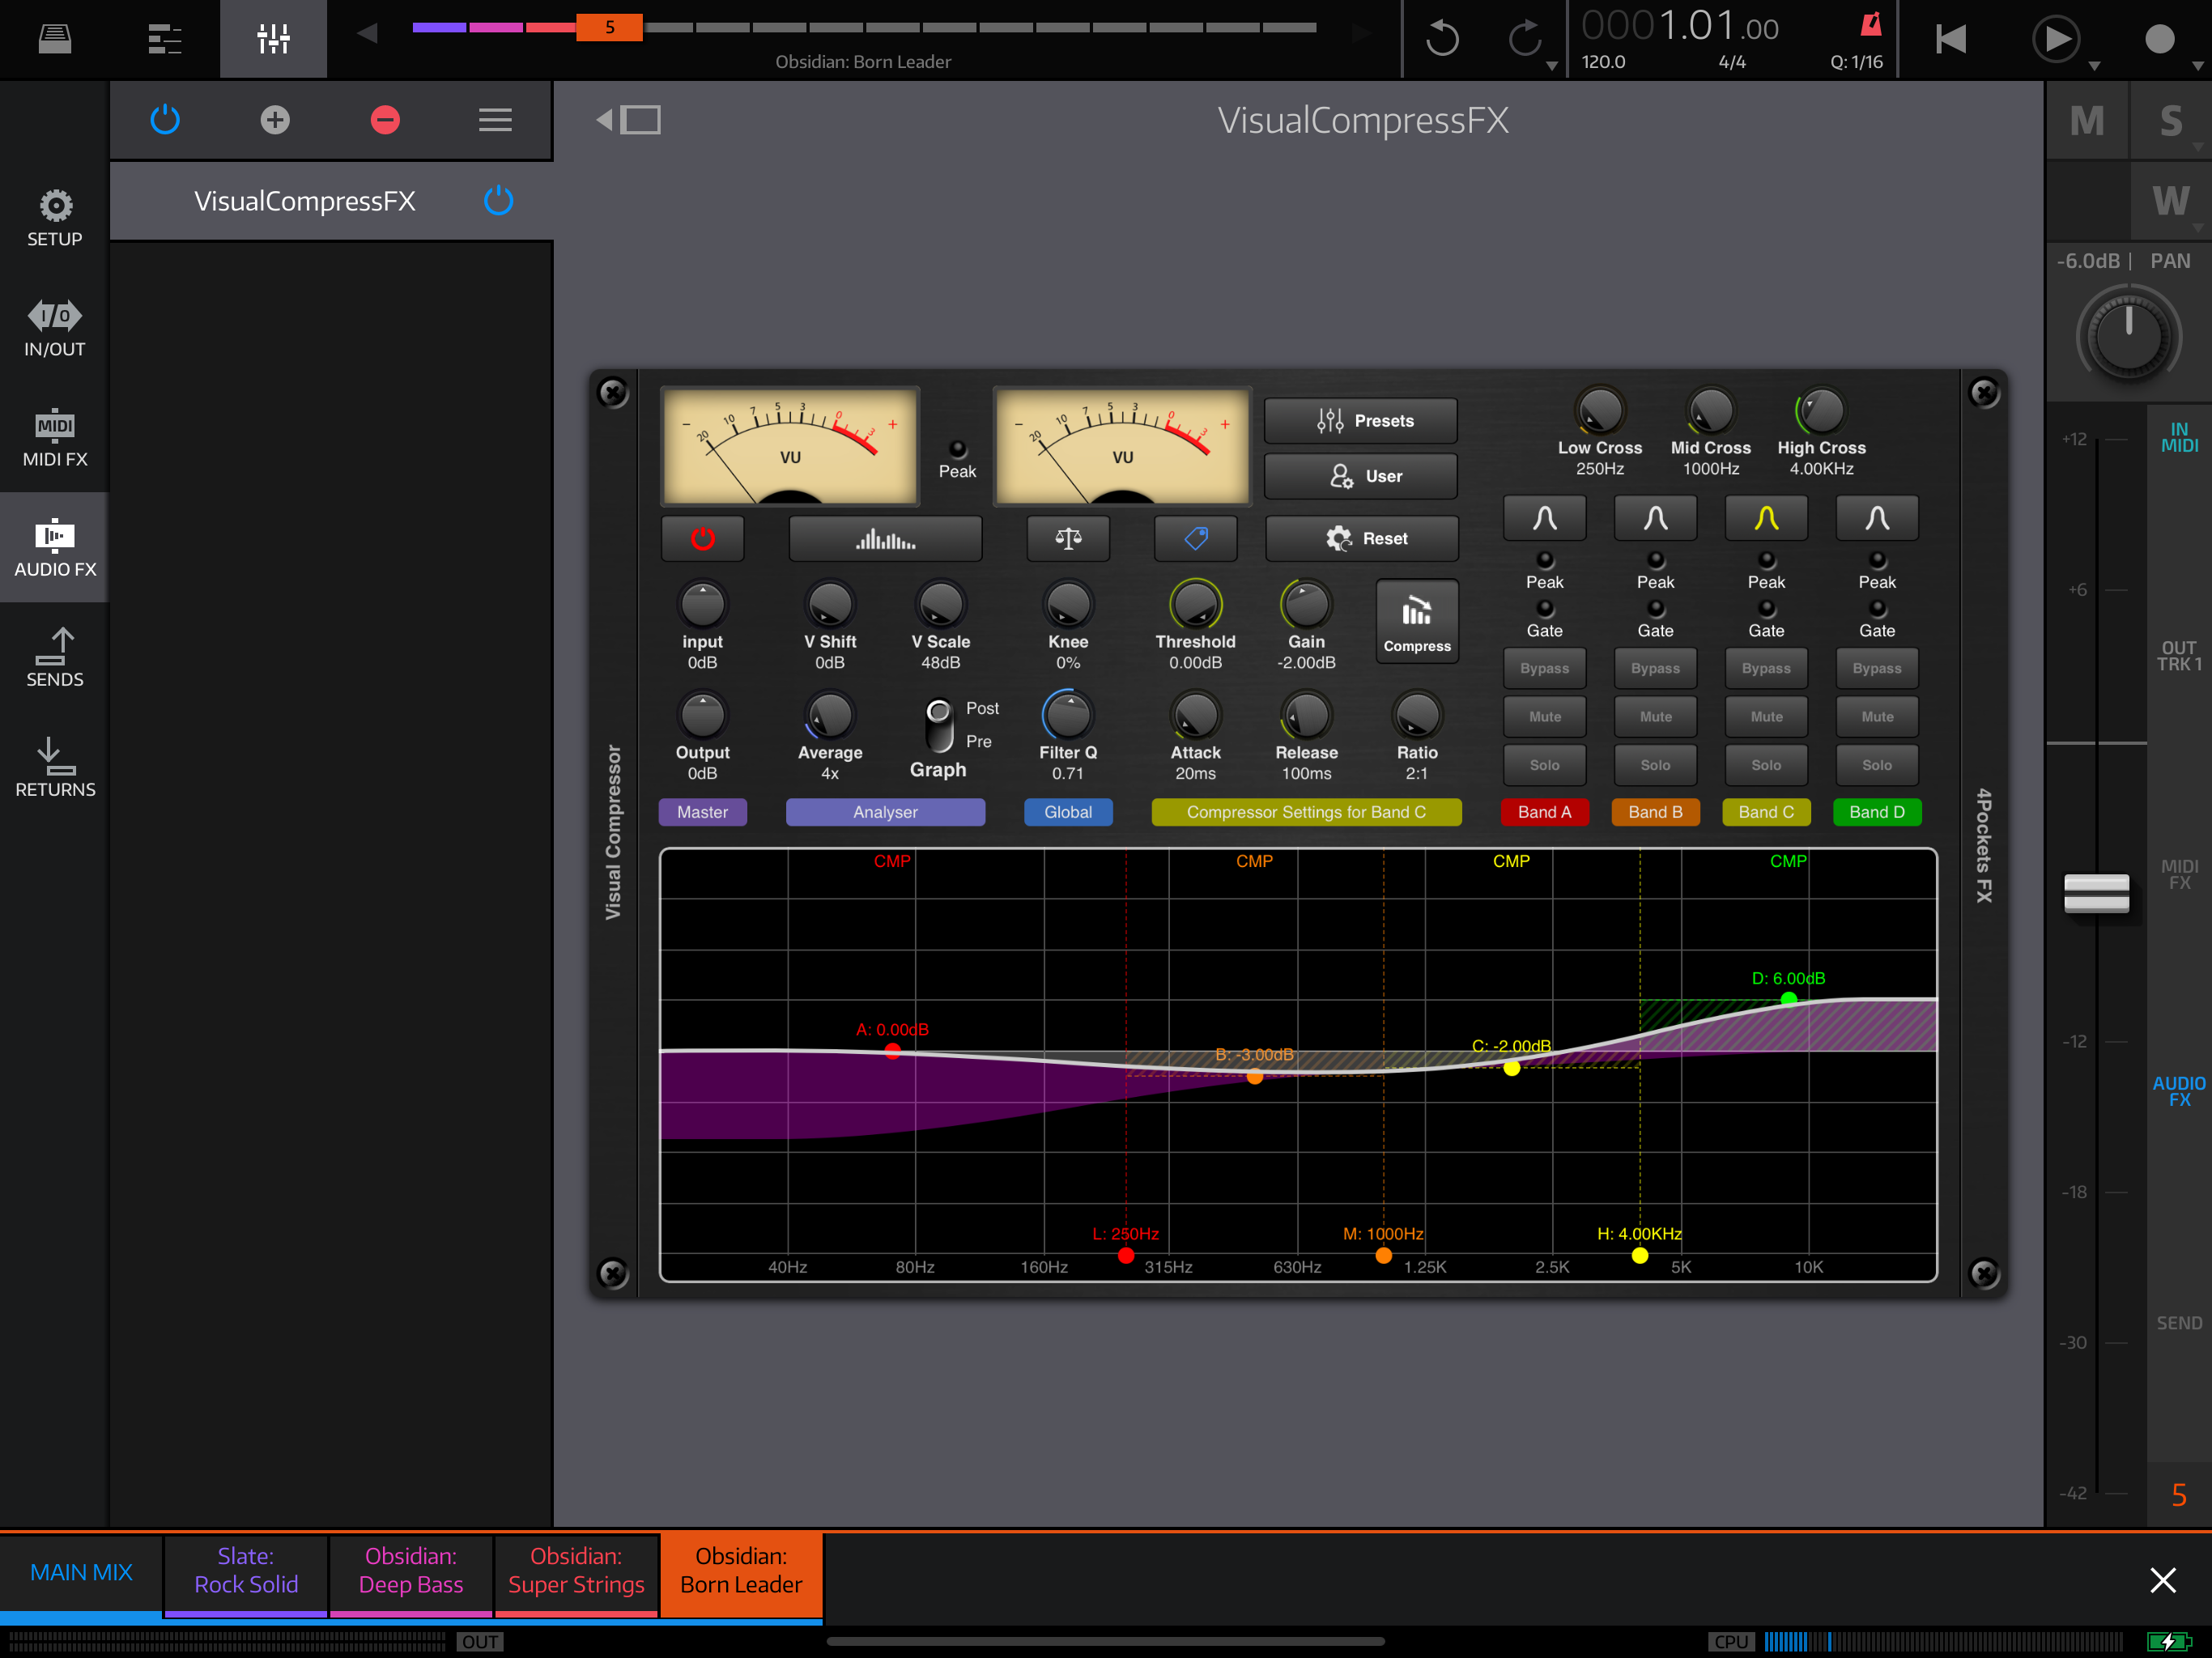Click the red plugin power icon

point(702,539)
